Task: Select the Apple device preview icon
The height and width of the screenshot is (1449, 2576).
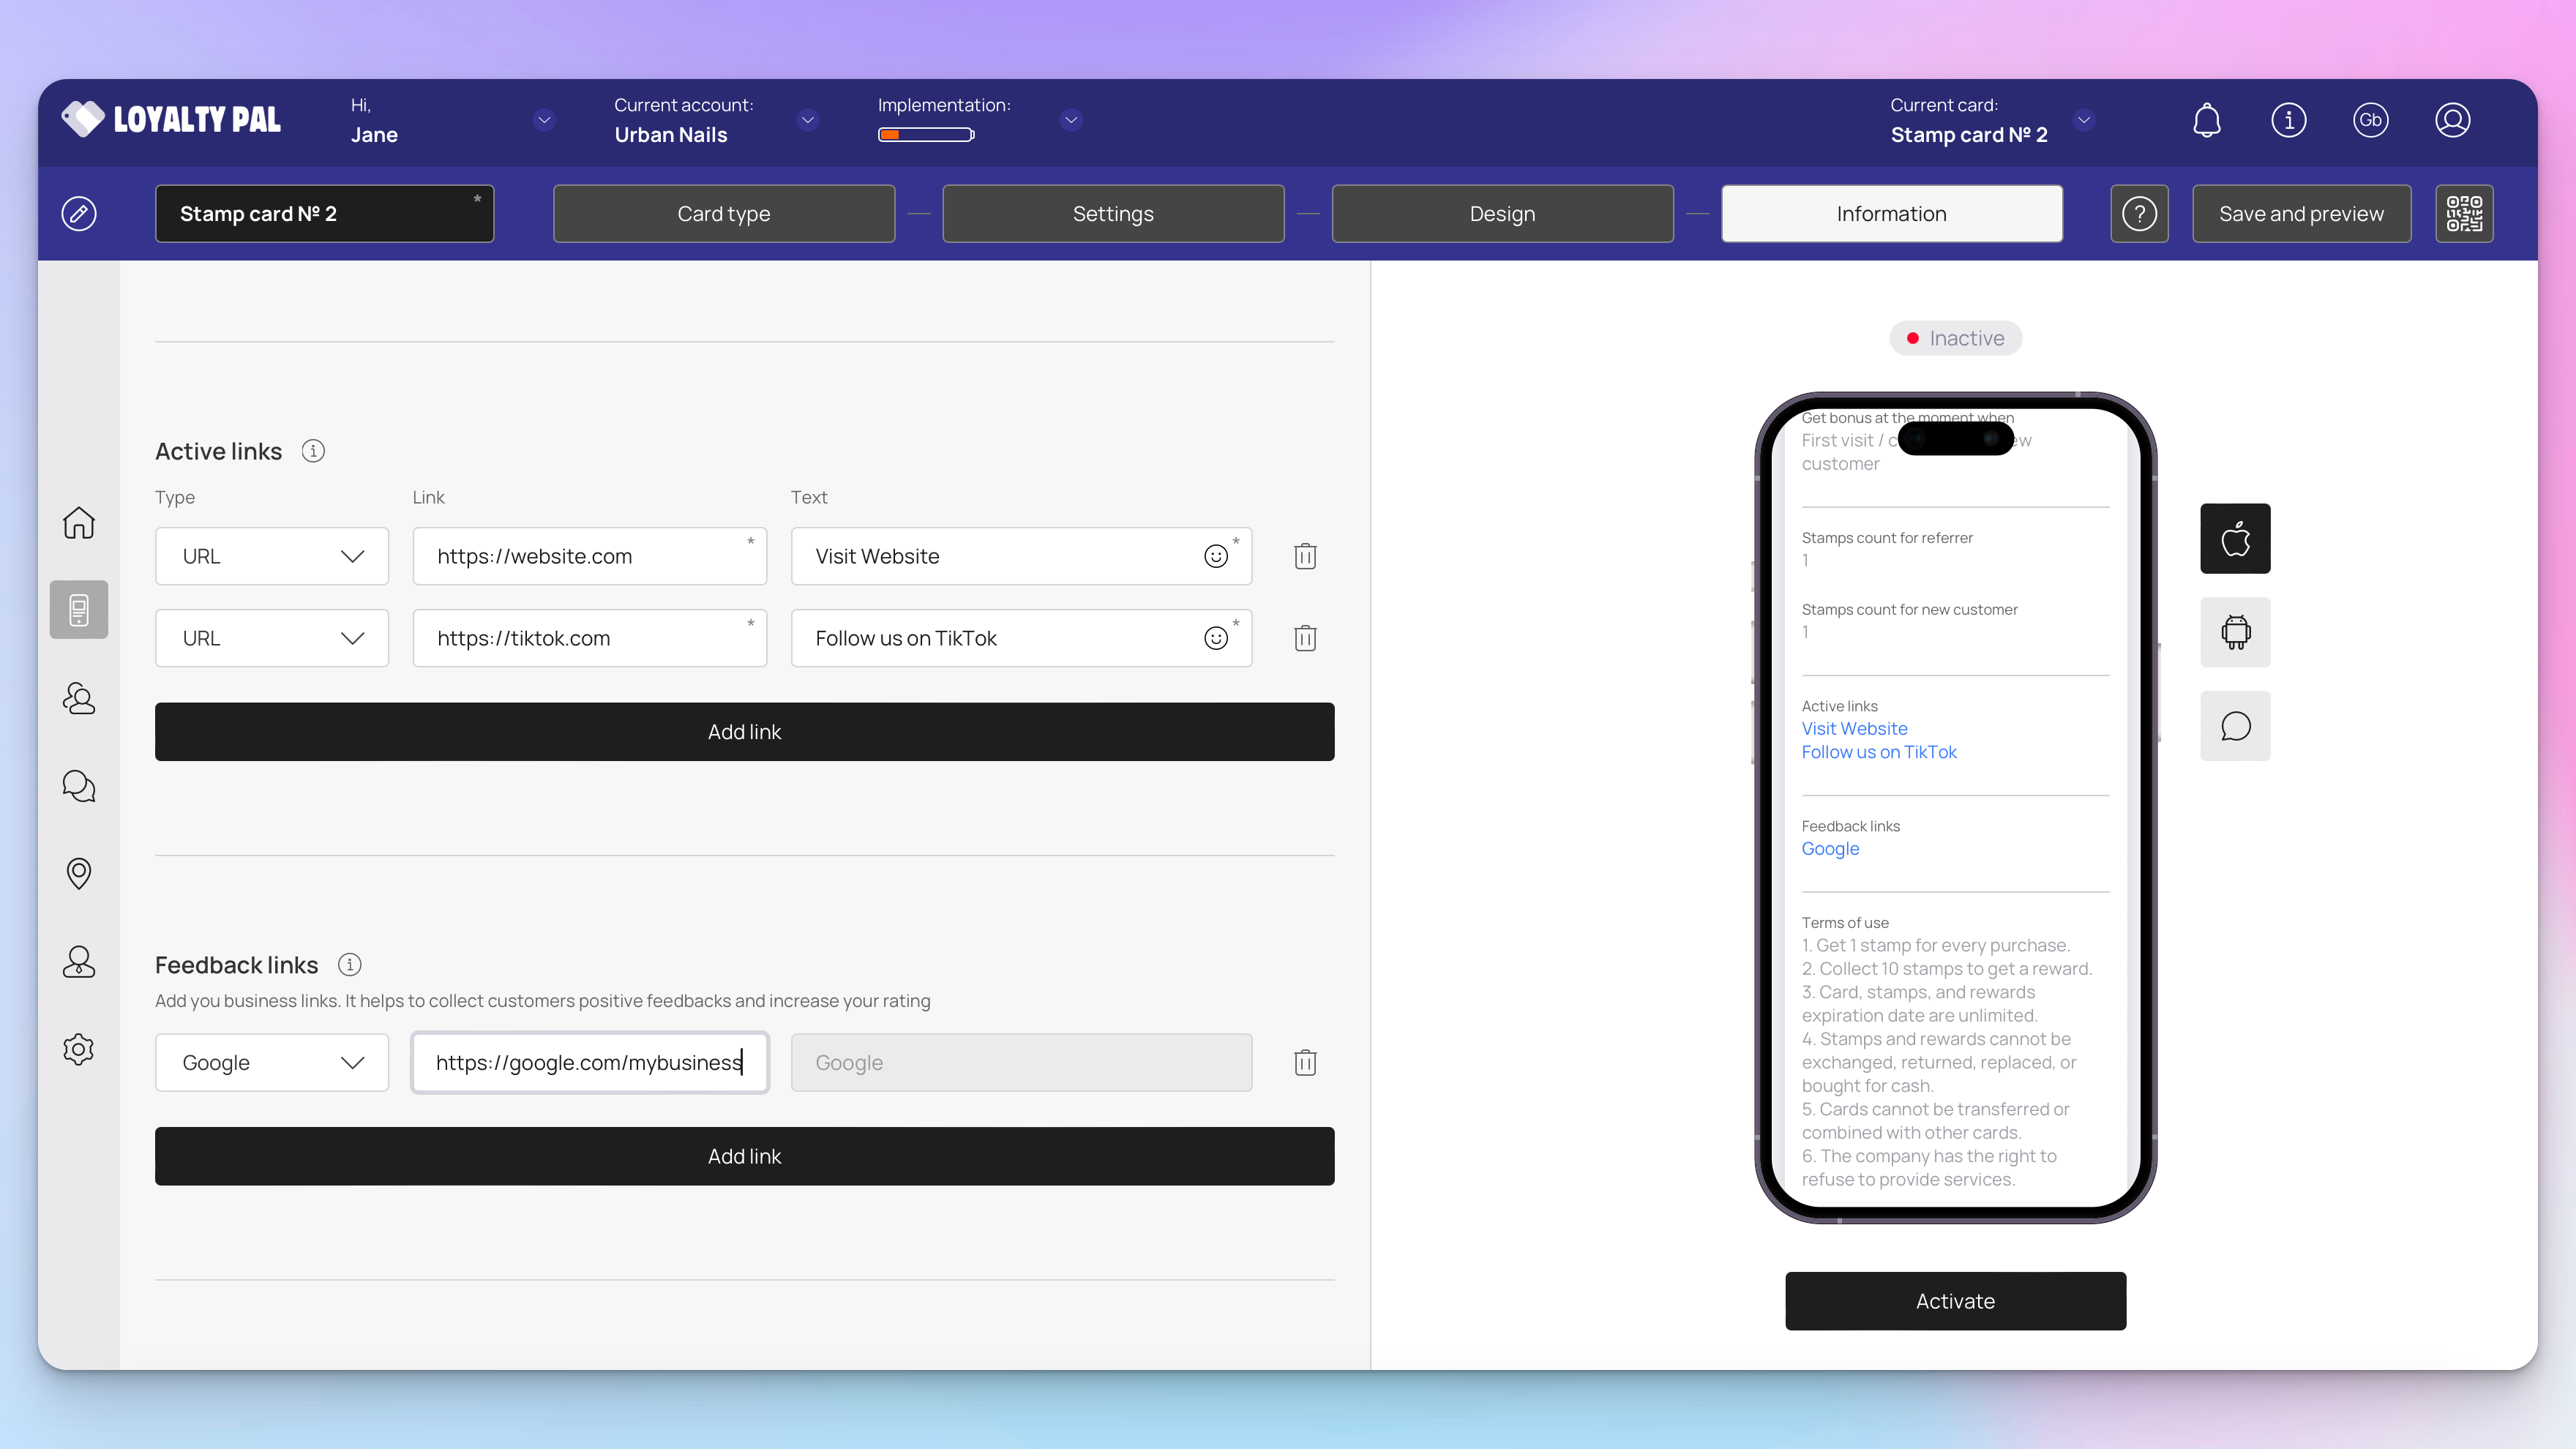Action: click(2235, 539)
